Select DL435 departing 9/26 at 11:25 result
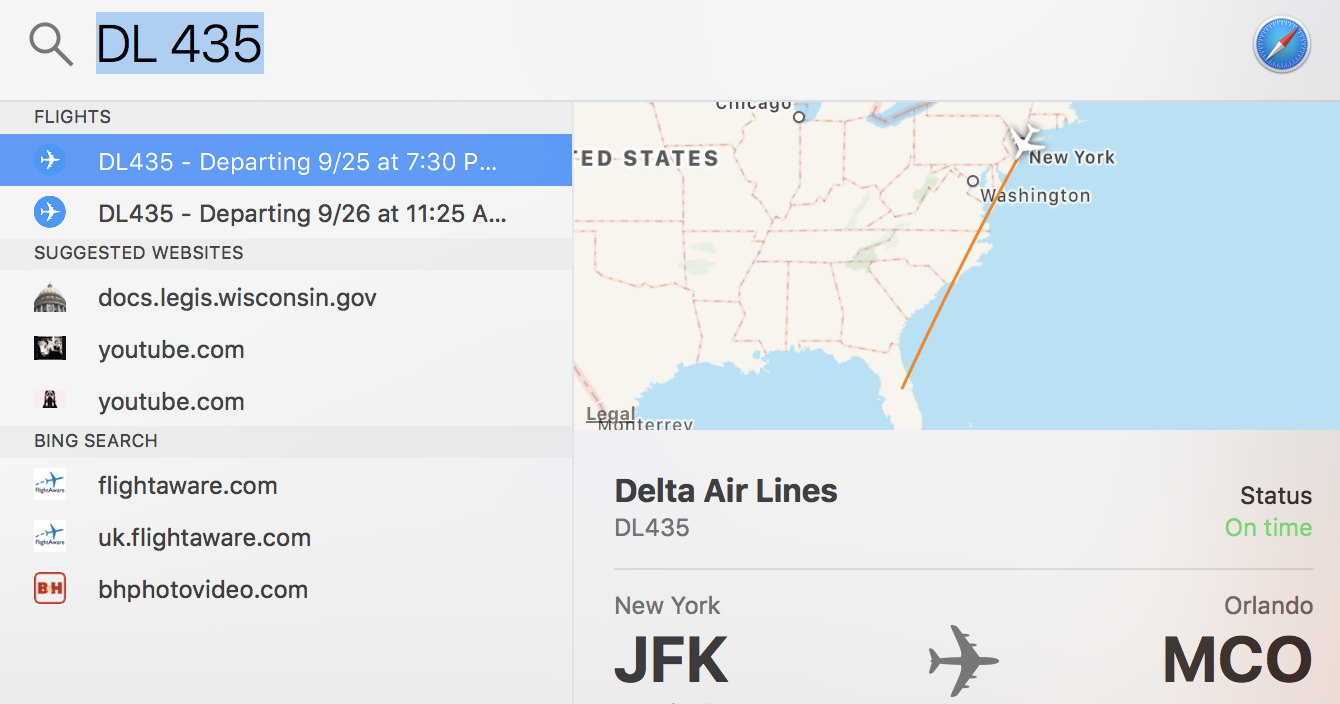 (301, 213)
